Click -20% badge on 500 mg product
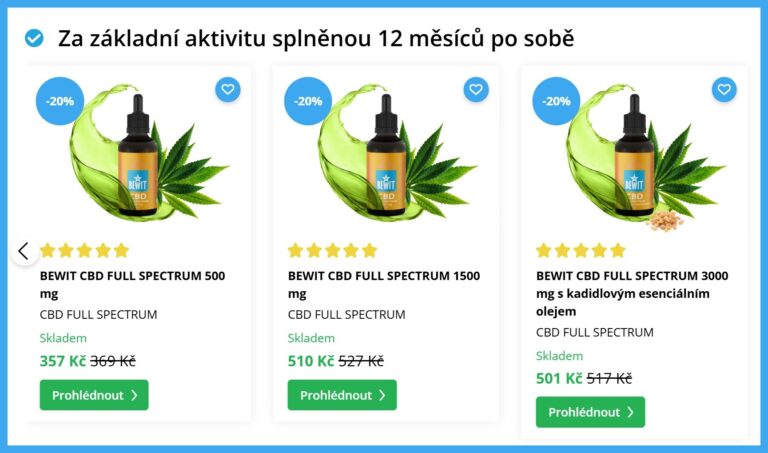768x453 pixels. coord(60,101)
